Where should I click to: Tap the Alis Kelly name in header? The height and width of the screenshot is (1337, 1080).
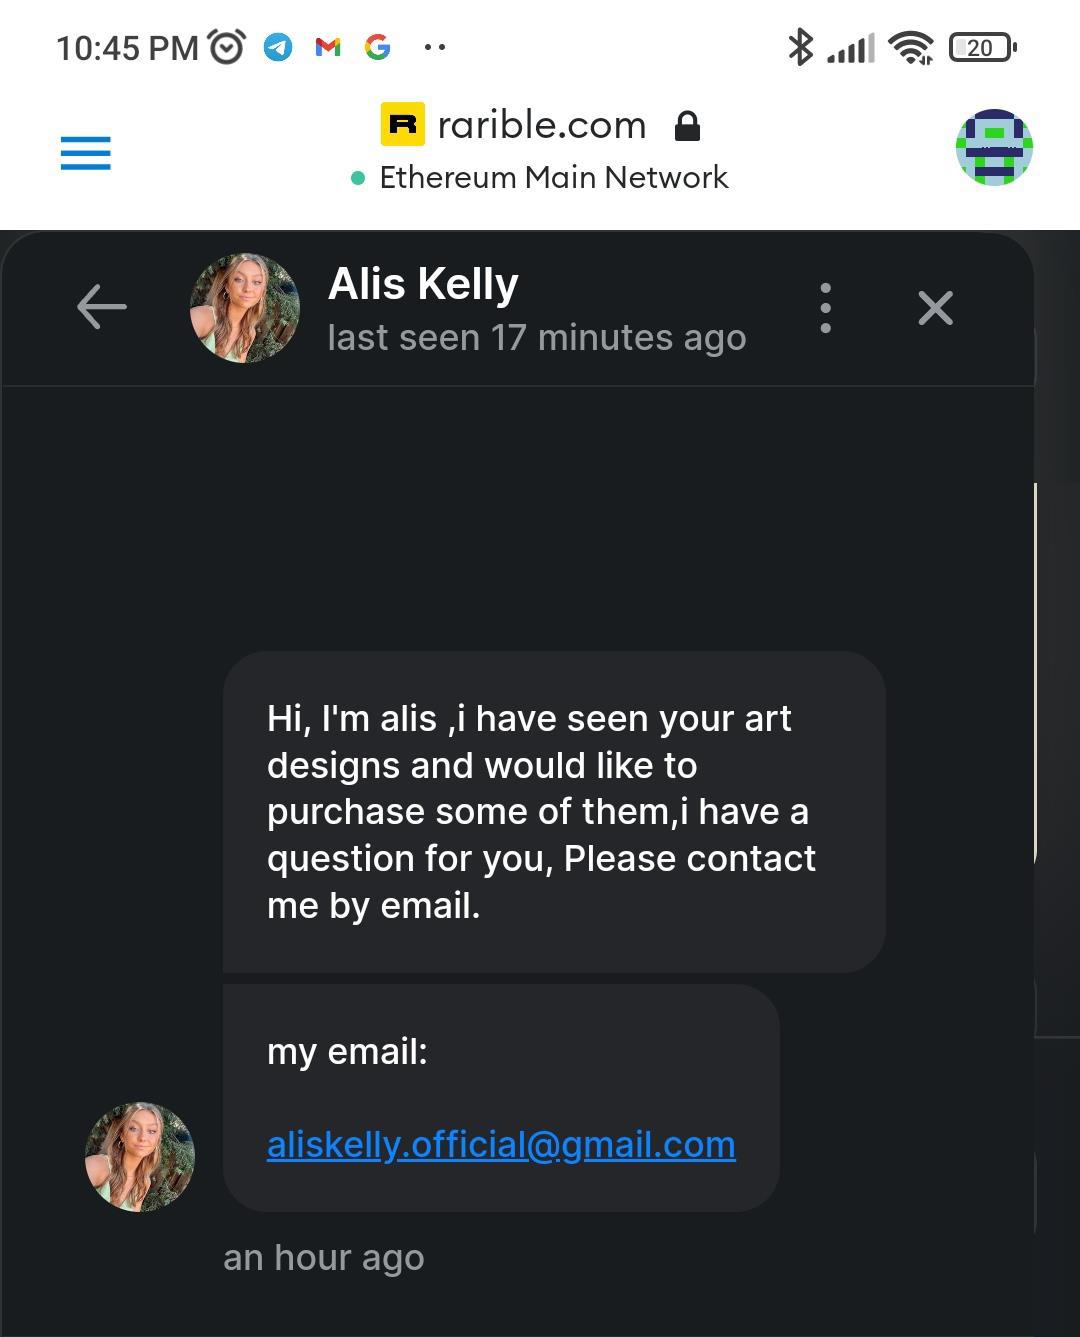click(x=423, y=284)
